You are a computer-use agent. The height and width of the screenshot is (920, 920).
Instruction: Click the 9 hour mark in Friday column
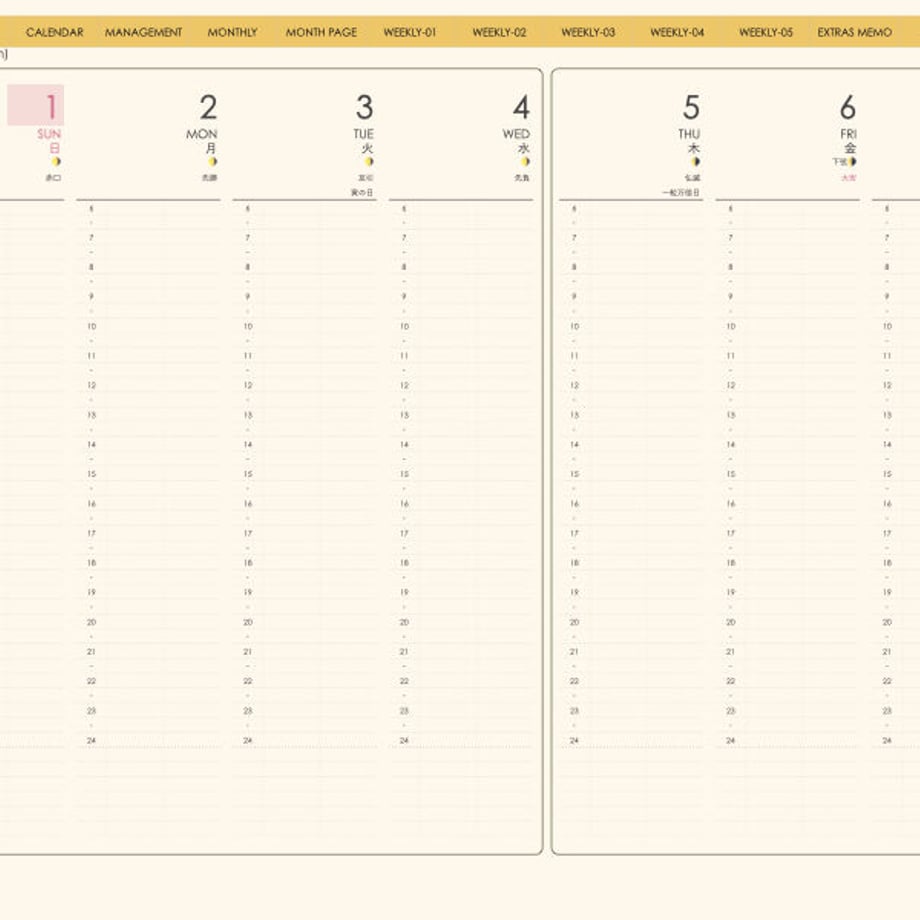click(730, 297)
